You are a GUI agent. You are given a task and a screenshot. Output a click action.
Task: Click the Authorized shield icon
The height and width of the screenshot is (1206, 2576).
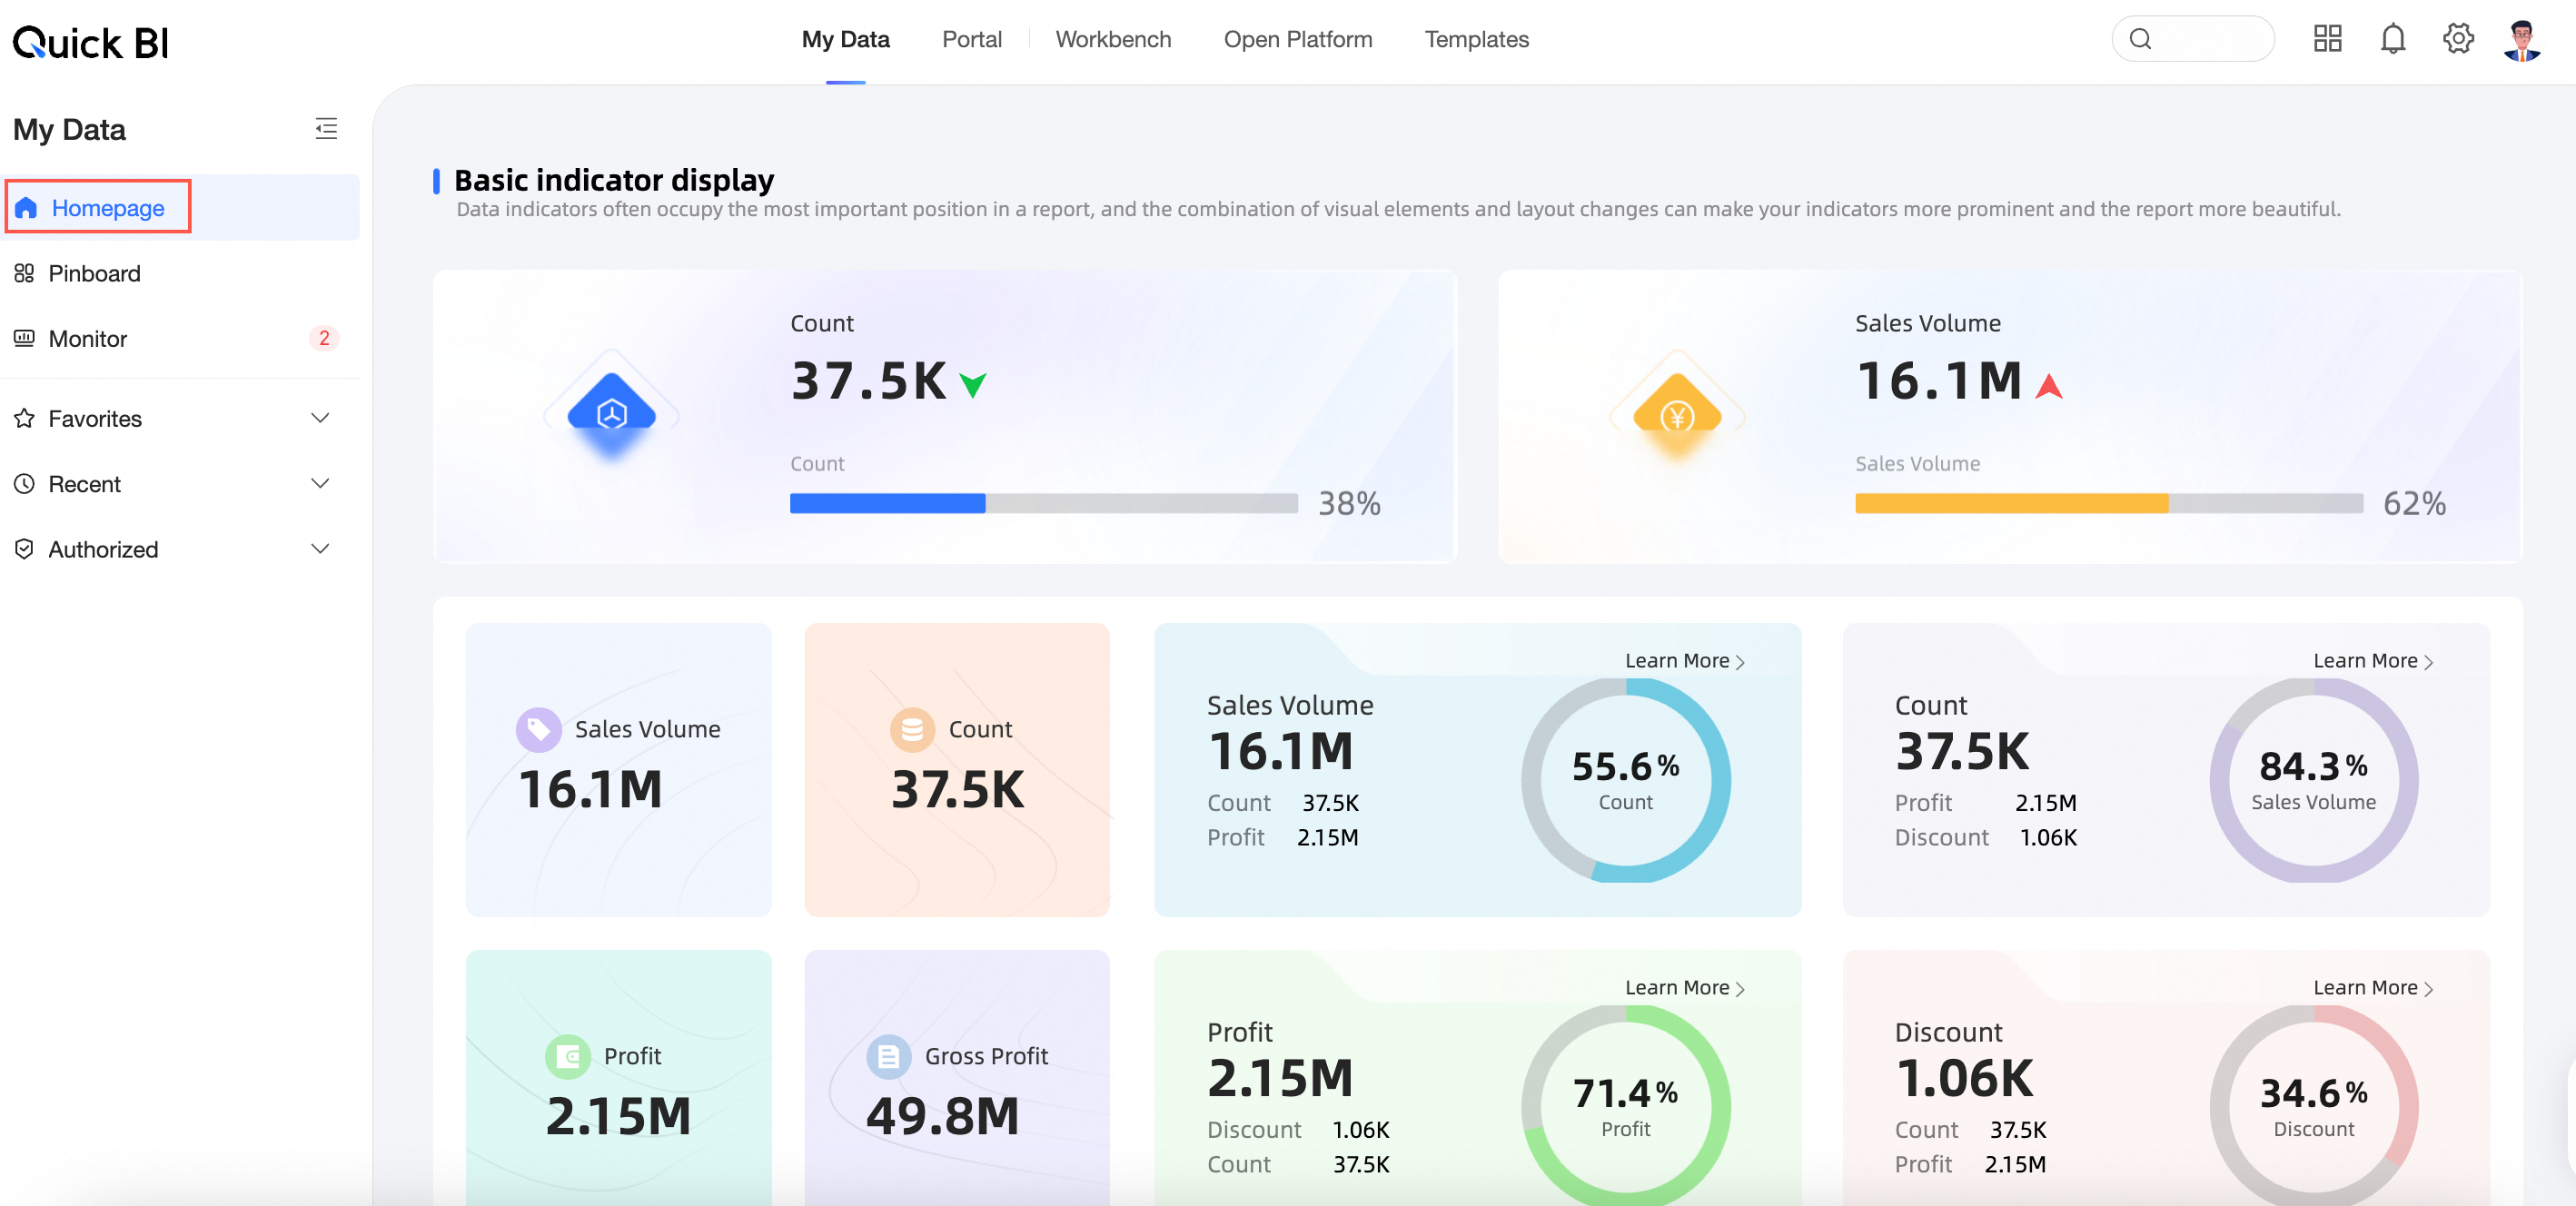[x=24, y=549]
